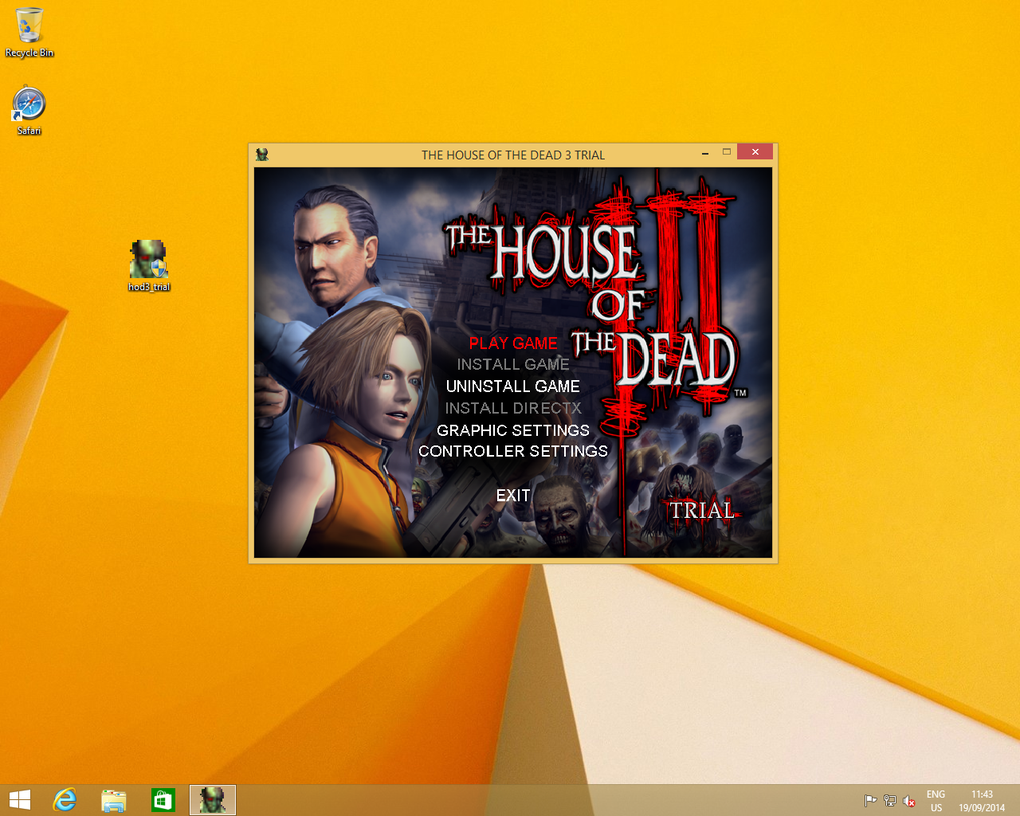The height and width of the screenshot is (816, 1020).
Task: Select the INSTALL DIRECTX menu entry
Action: (x=513, y=408)
